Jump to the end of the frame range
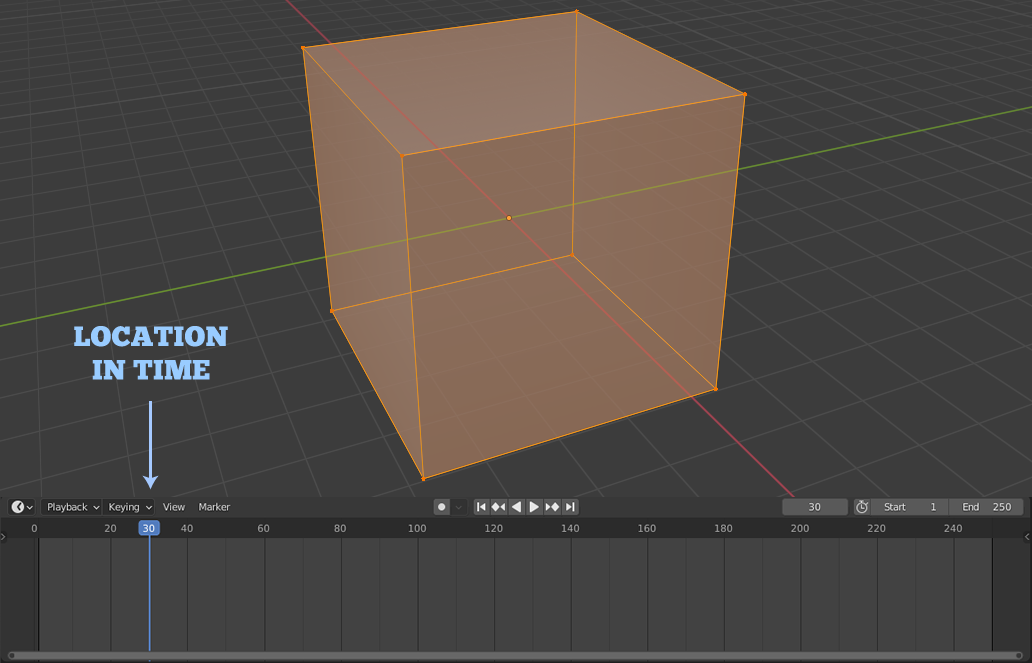The image size is (1032, 663). click(568, 507)
